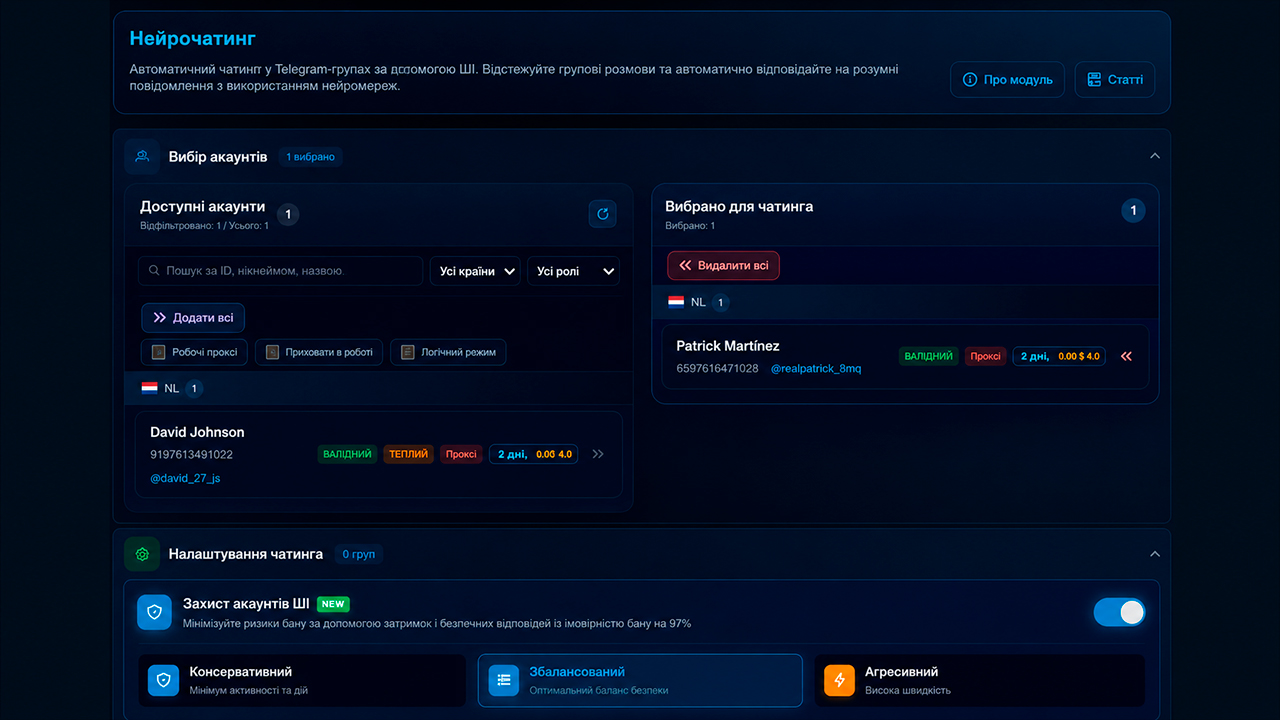Click the Видалити всі button
Viewport: 1280px width, 720px height.
point(724,266)
